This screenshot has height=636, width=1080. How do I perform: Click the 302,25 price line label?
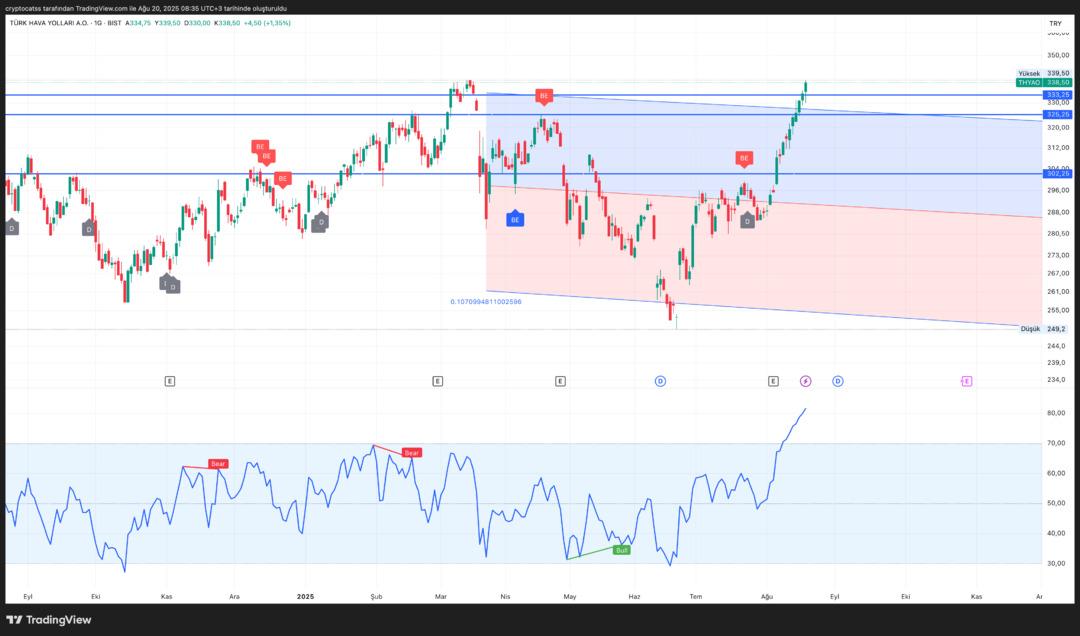tap(1057, 174)
